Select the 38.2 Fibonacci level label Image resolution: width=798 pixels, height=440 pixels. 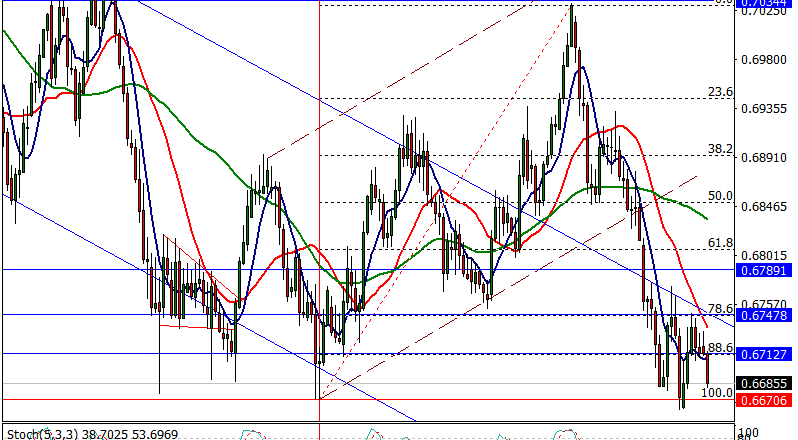tap(721, 149)
